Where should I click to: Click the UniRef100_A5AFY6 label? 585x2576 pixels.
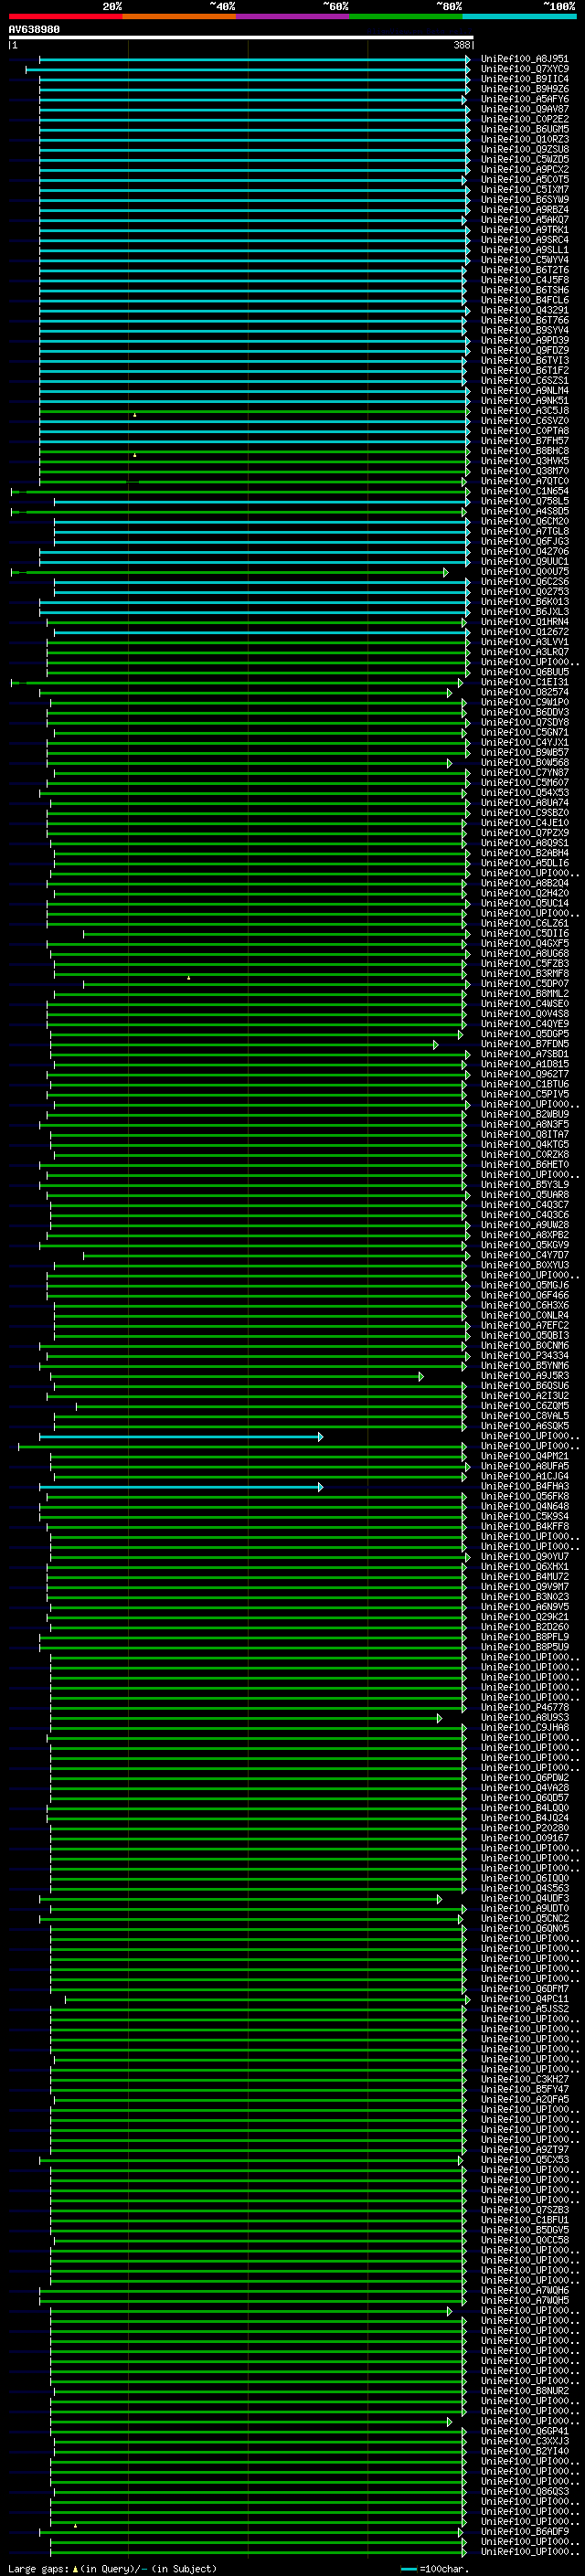coord(524,99)
